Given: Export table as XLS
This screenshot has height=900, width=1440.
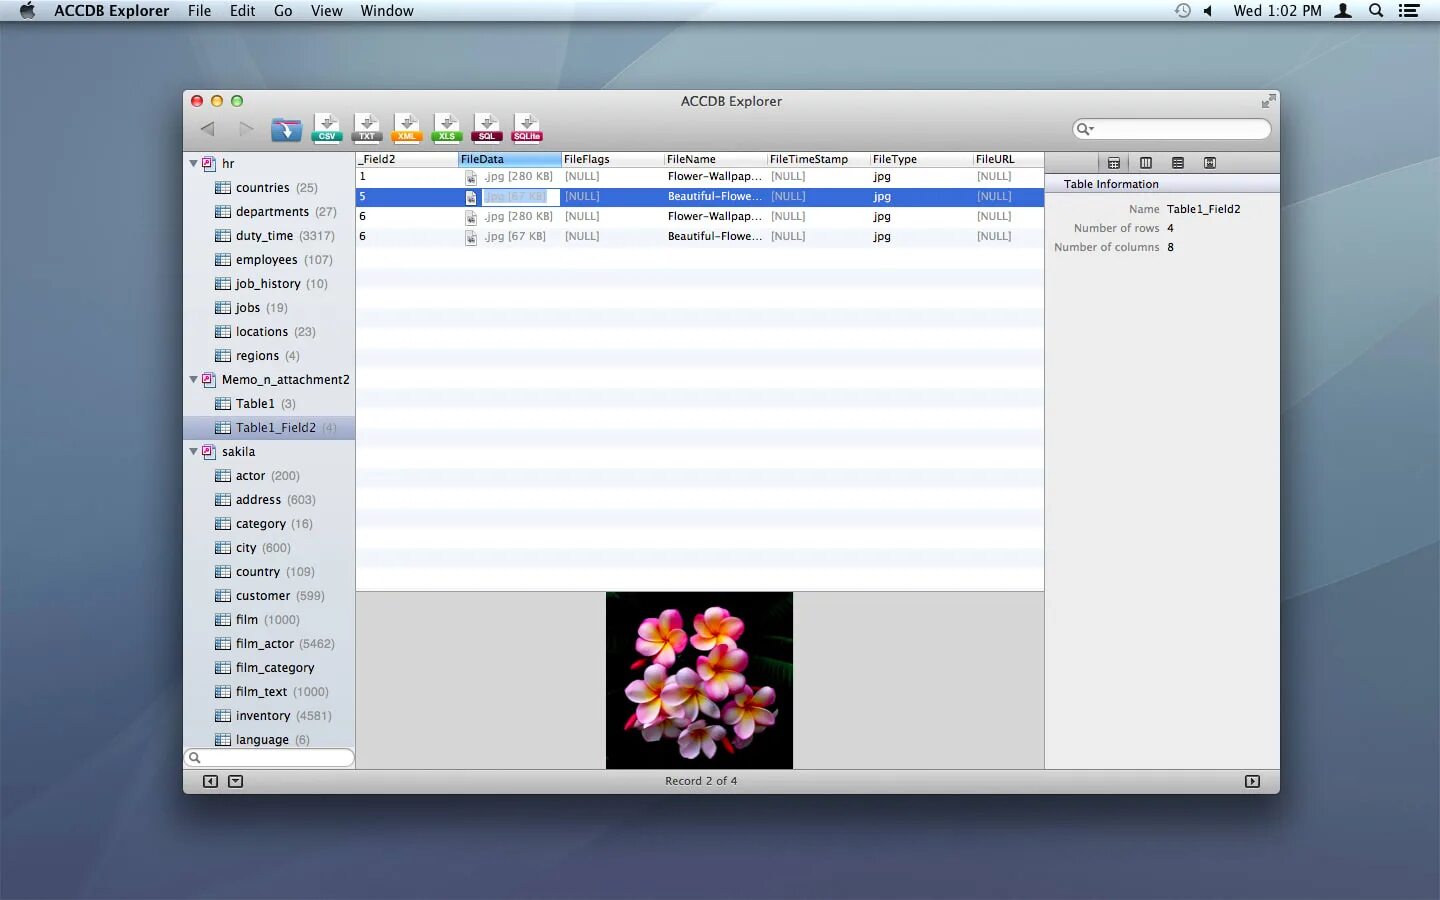Looking at the screenshot, I should pos(447,127).
